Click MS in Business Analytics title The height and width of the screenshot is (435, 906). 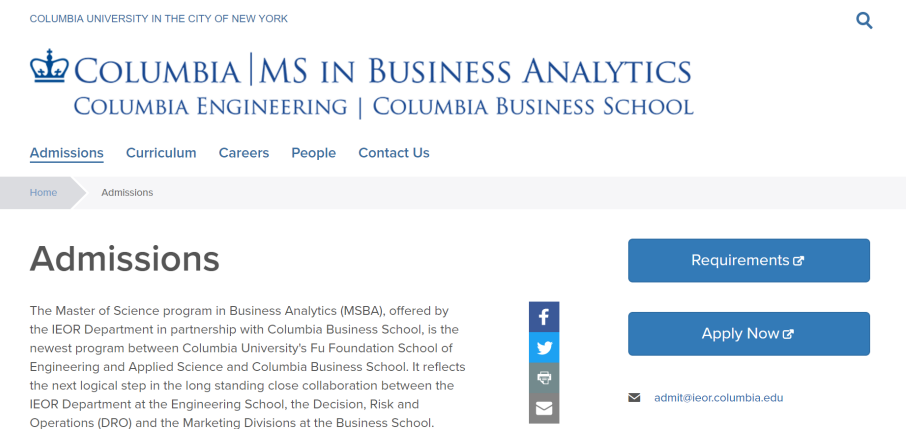point(476,71)
